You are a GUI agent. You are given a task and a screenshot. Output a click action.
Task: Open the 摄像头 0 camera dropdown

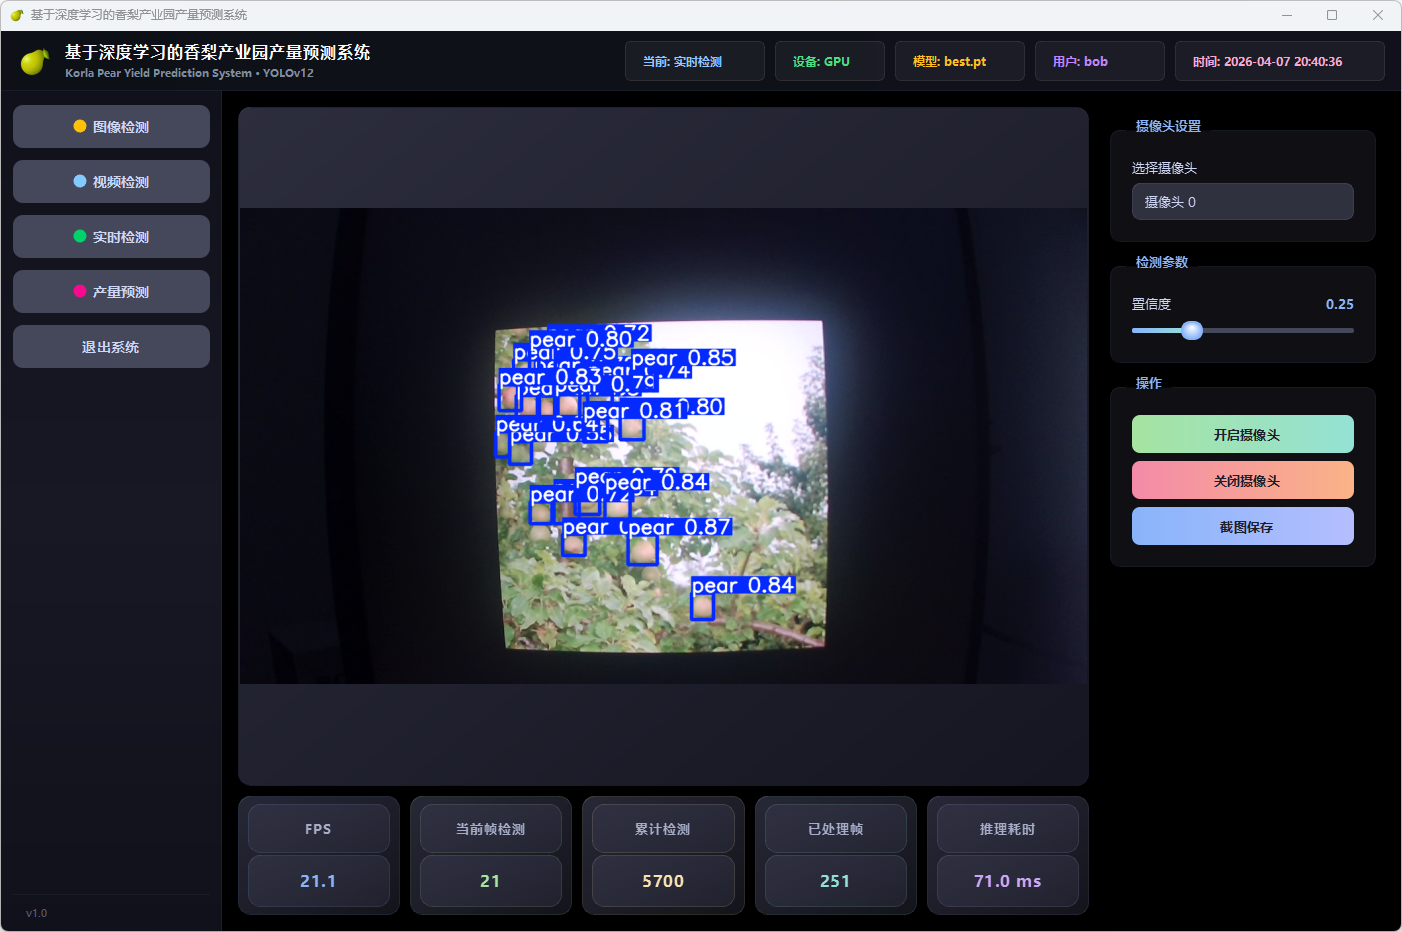tap(1242, 202)
